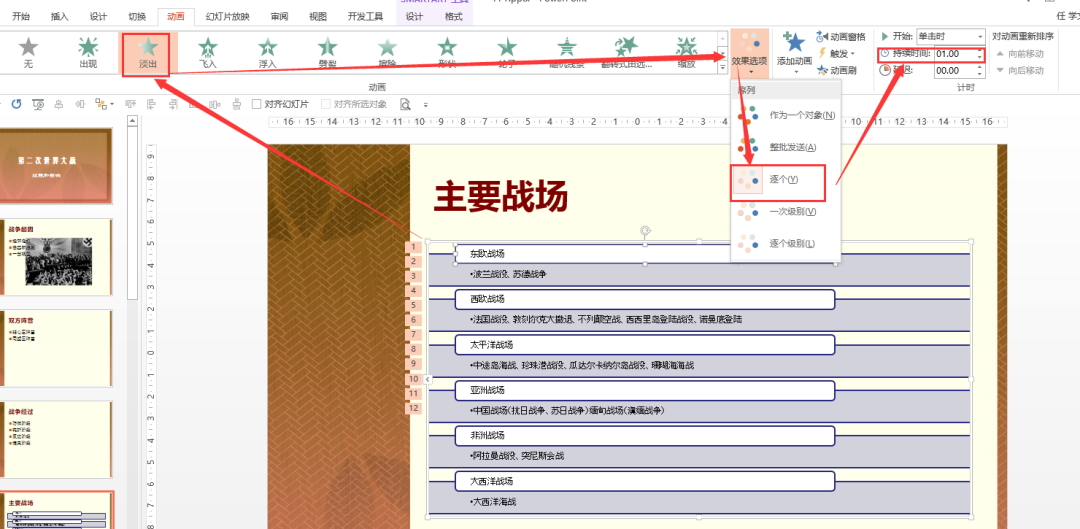The height and width of the screenshot is (529, 1080).
Task: Apply the 浮入 (Float In) animation
Action: click(x=267, y=54)
